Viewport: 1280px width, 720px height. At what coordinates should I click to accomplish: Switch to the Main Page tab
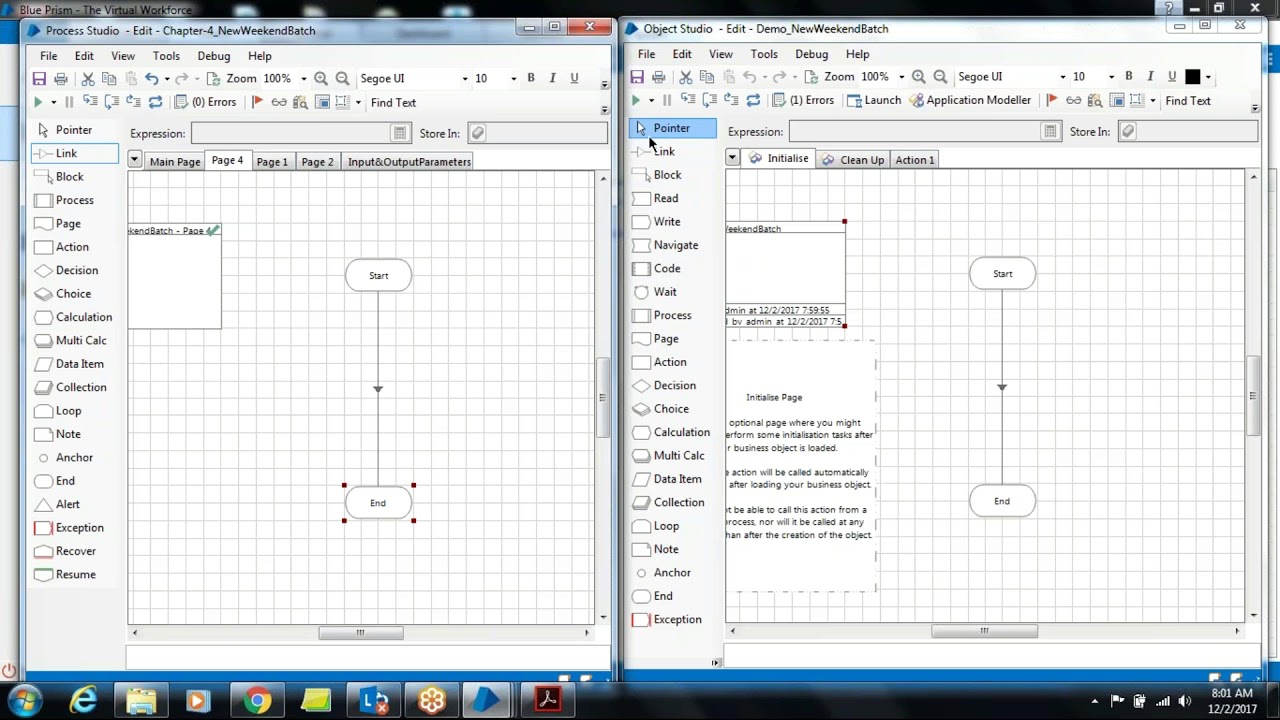tap(175, 162)
